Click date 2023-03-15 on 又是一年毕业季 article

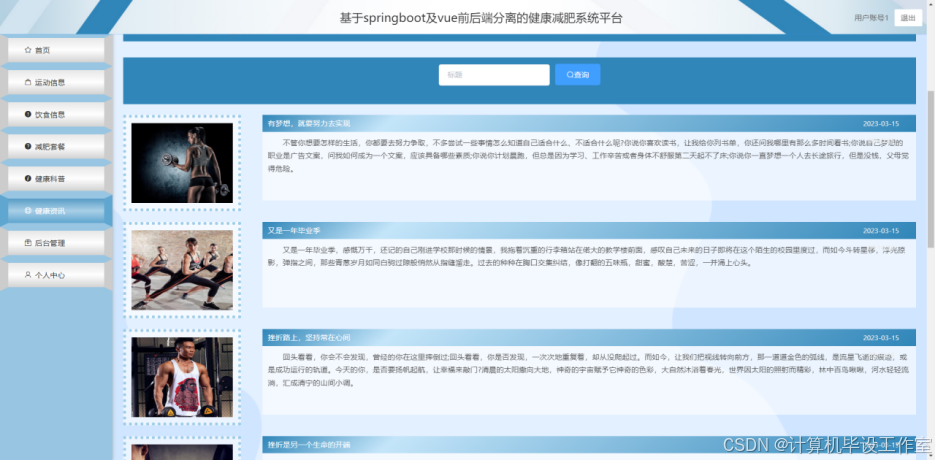(880, 231)
